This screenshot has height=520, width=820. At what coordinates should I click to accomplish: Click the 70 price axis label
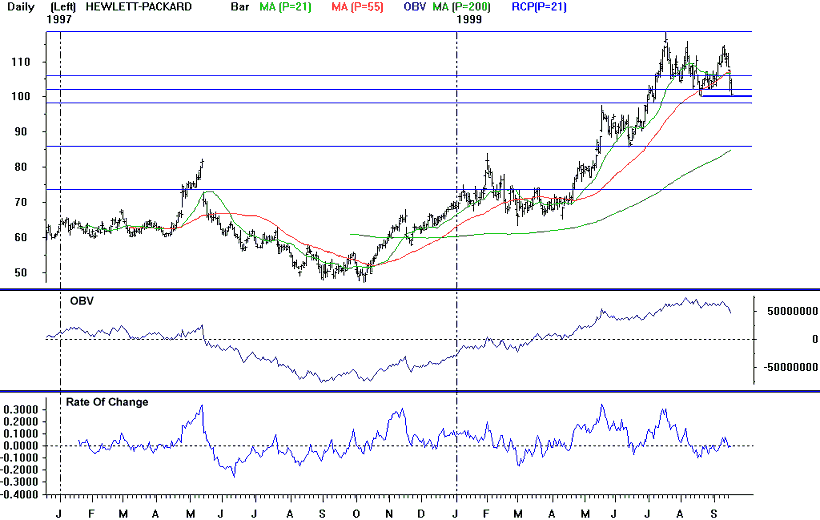(x=20, y=202)
